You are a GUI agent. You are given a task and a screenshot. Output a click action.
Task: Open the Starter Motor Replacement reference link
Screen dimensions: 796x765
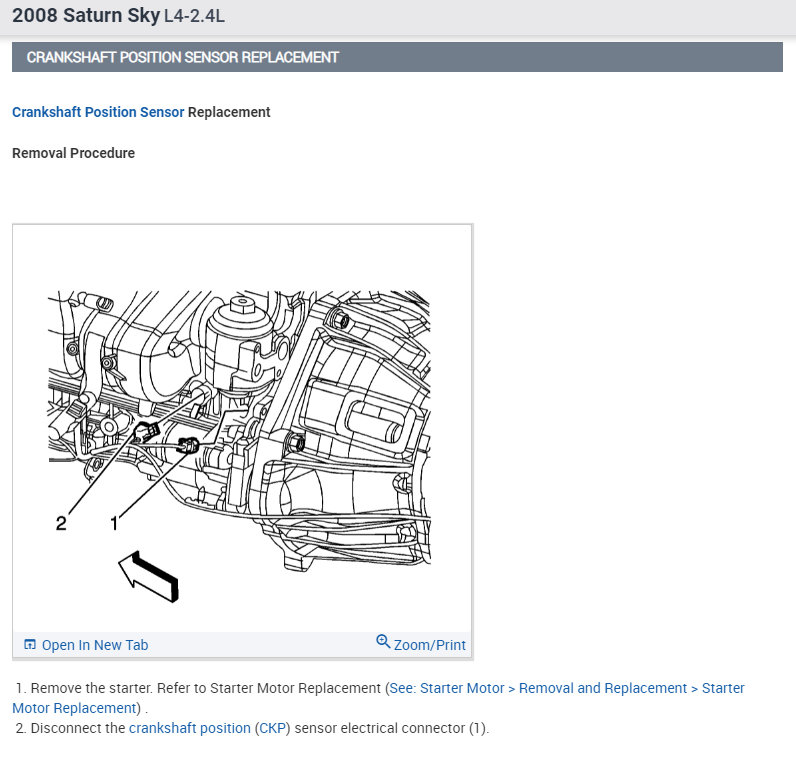point(378,698)
